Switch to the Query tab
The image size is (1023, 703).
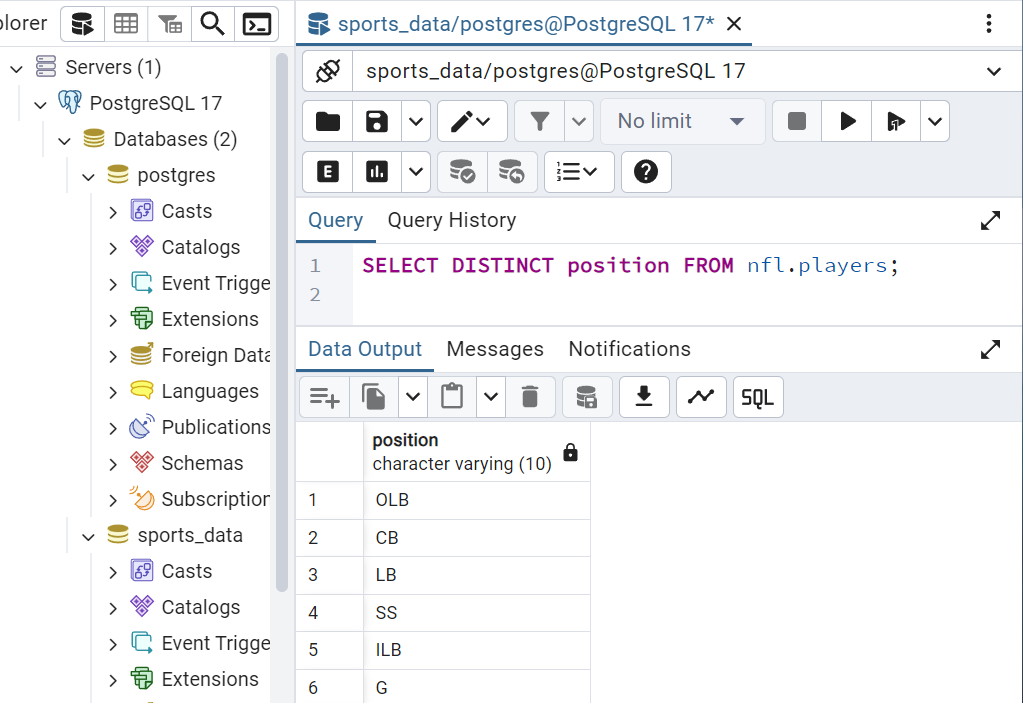[335, 220]
